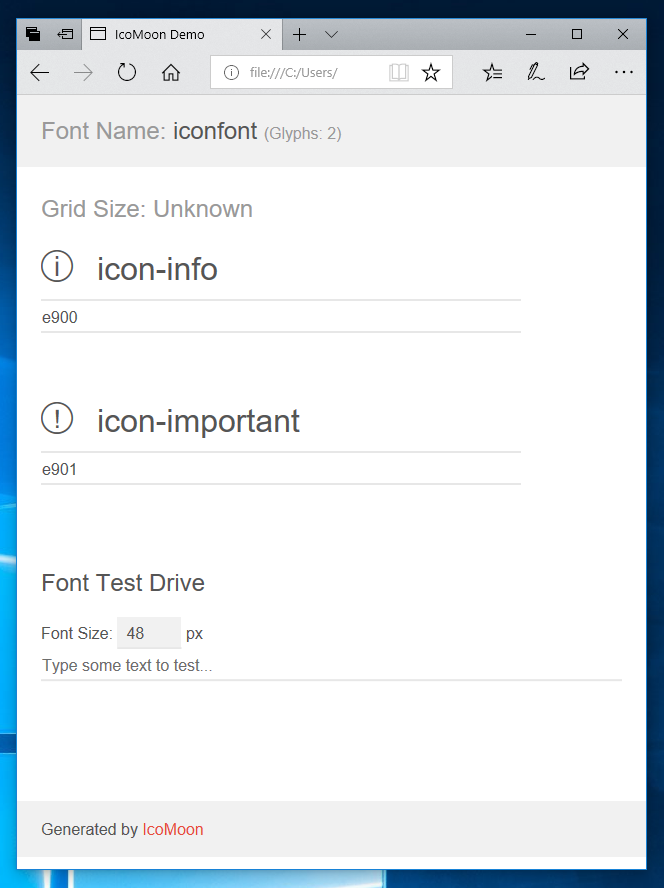Share this page icon

(579, 72)
